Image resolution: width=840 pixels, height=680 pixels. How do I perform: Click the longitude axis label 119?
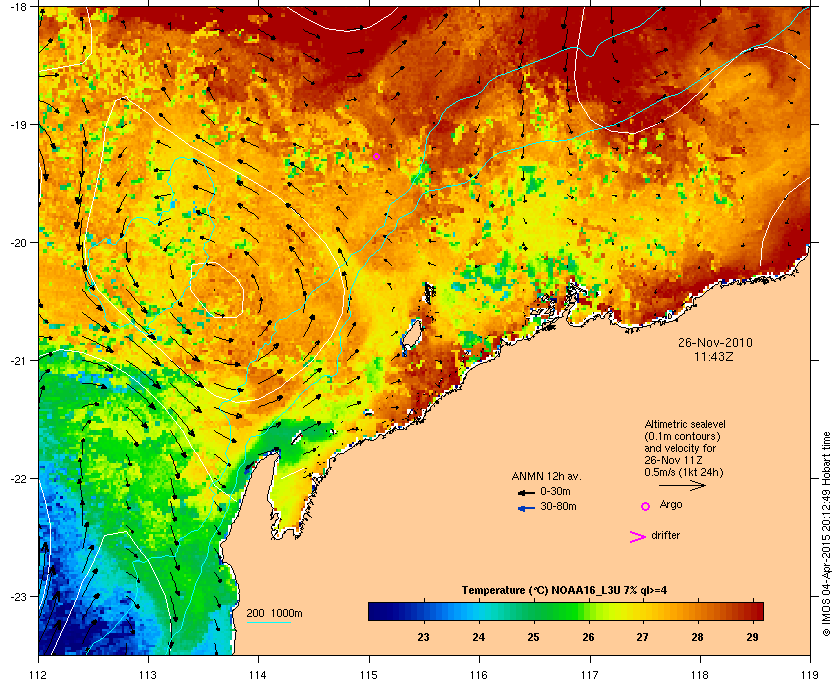(810, 674)
